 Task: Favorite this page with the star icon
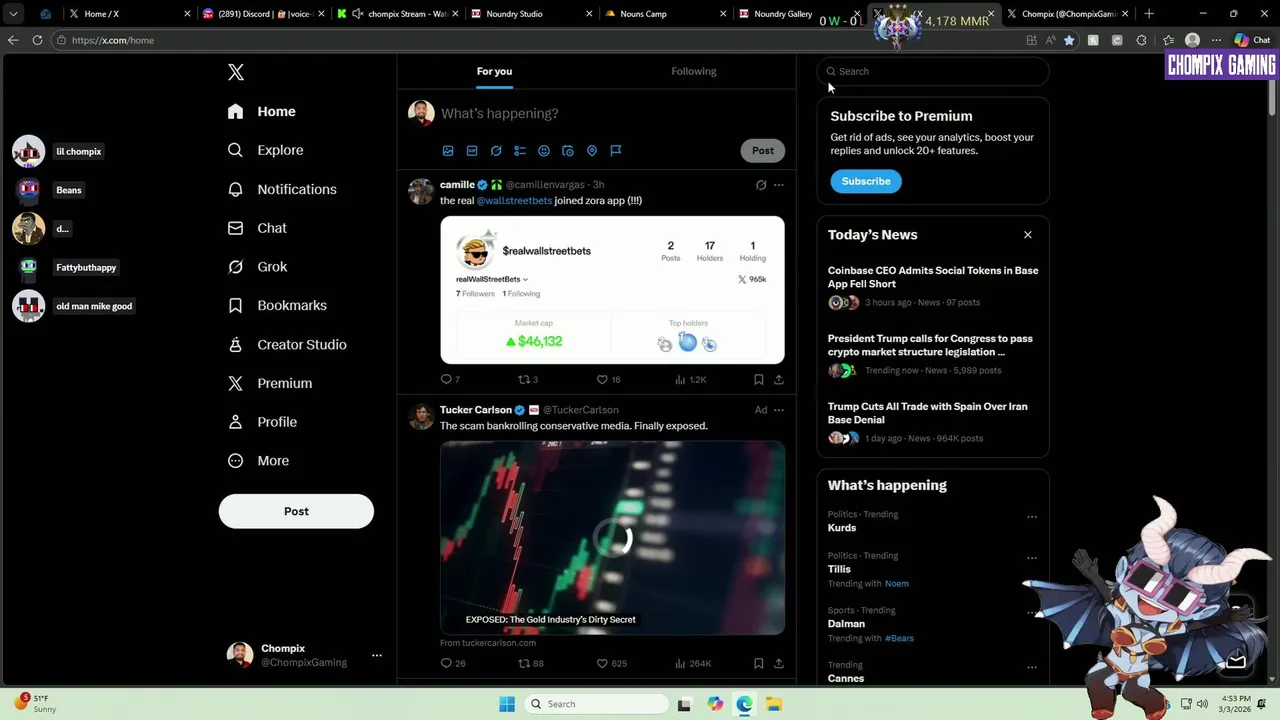point(1069,40)
